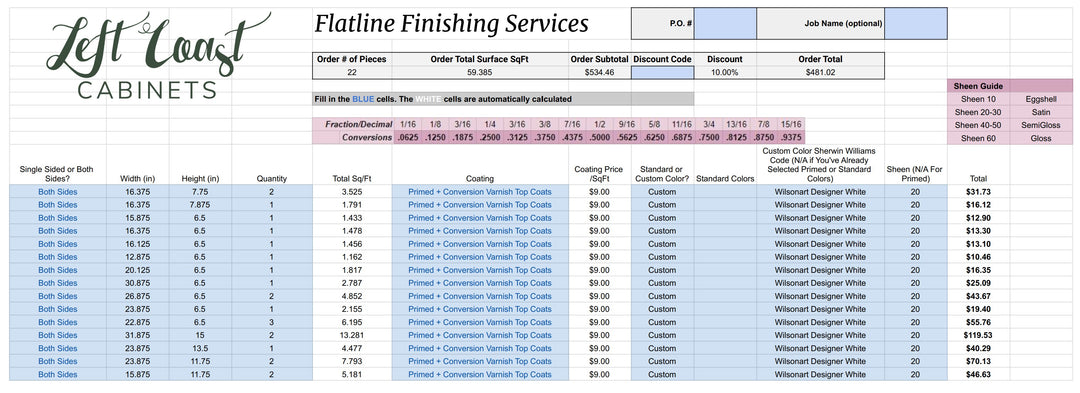Select the height cell showing 7.875

click(200, 205)
